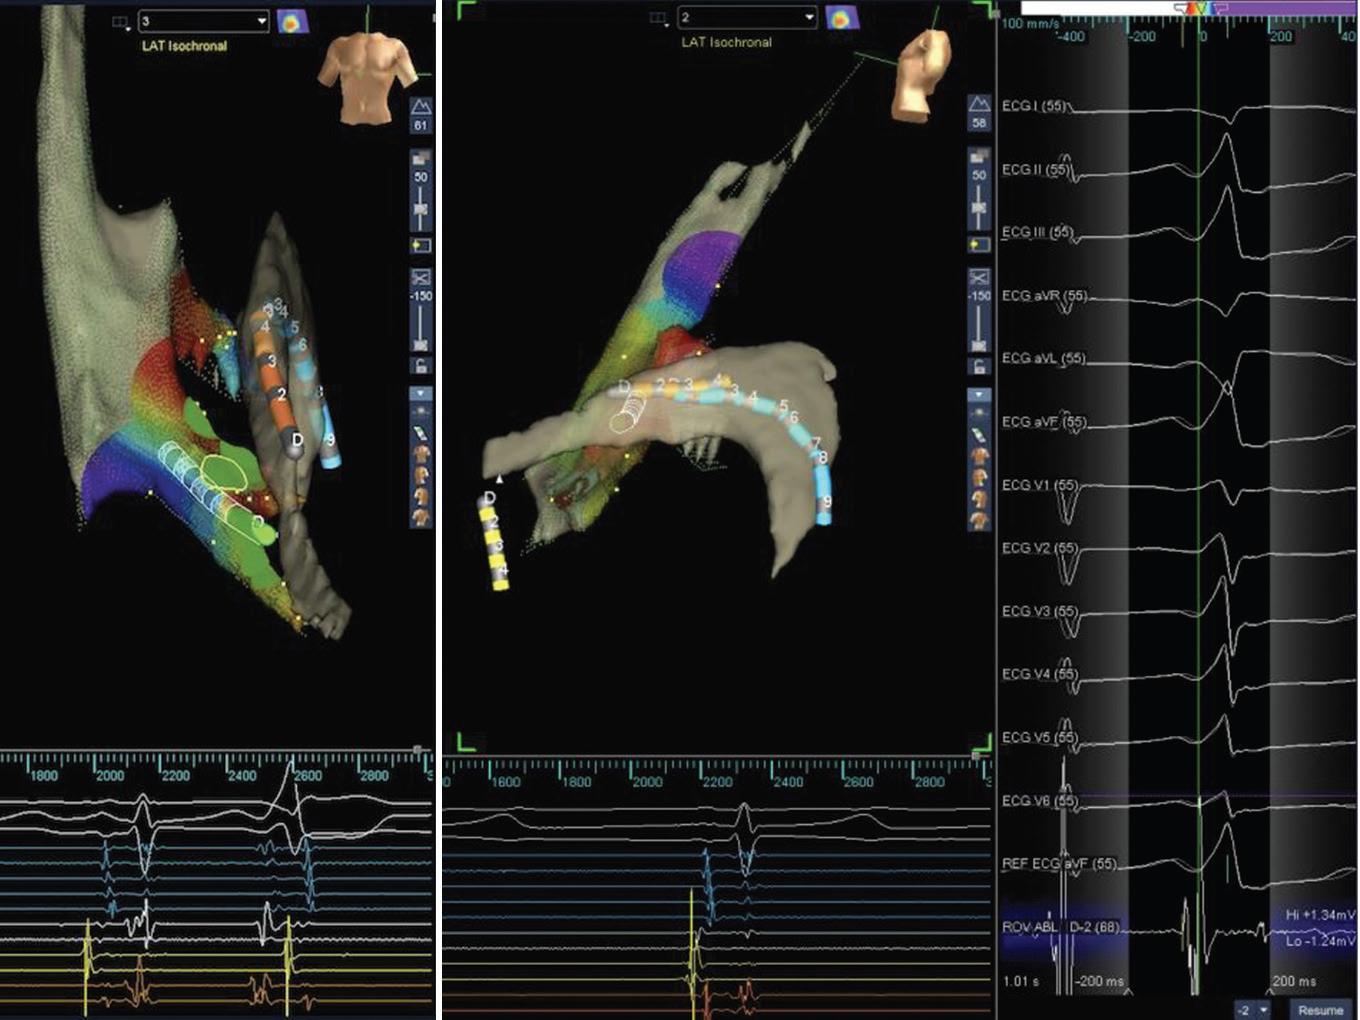Select the top torso view preset in middle view
This screenshot has height=1020, width=1360.
(979, 456)
